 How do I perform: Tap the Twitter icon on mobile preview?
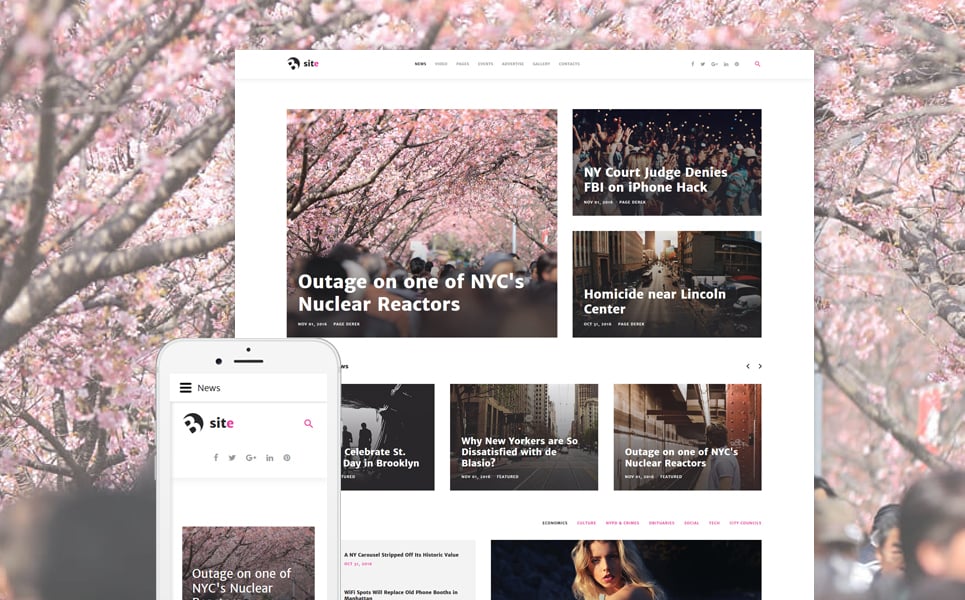232,458
